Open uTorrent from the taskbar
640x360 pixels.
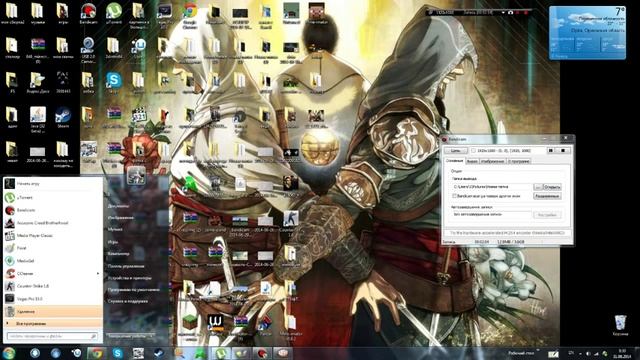pos(221,353)
